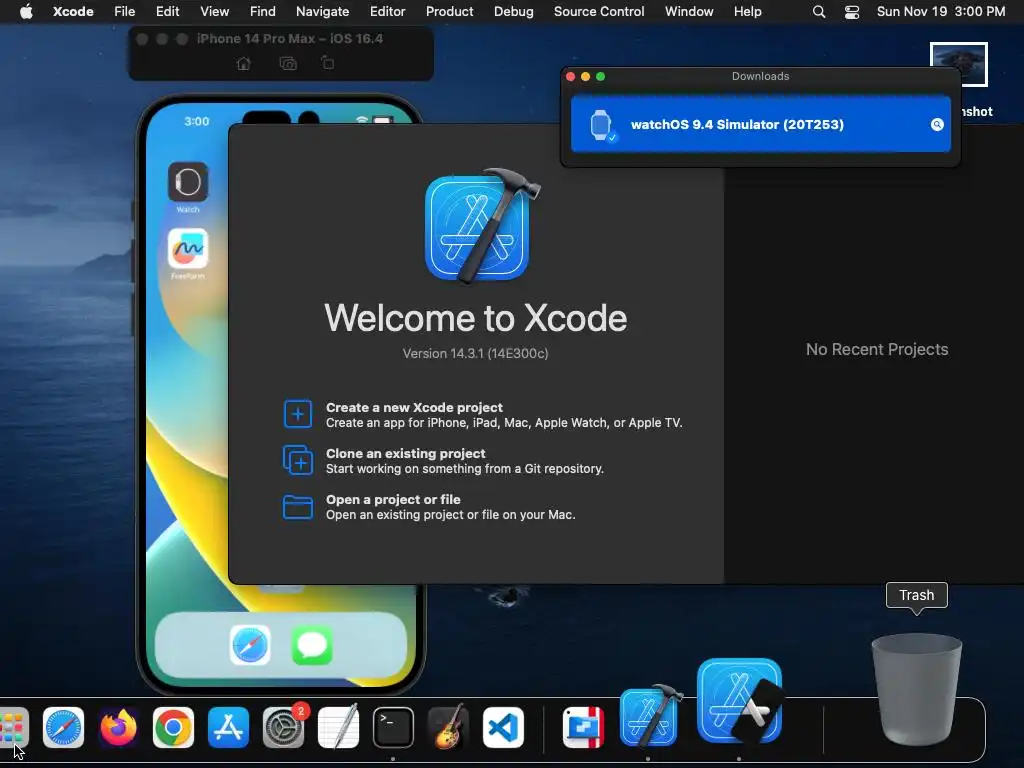Open the Apple menu
Screen dimensions: 1024x768
pos(26,11)
